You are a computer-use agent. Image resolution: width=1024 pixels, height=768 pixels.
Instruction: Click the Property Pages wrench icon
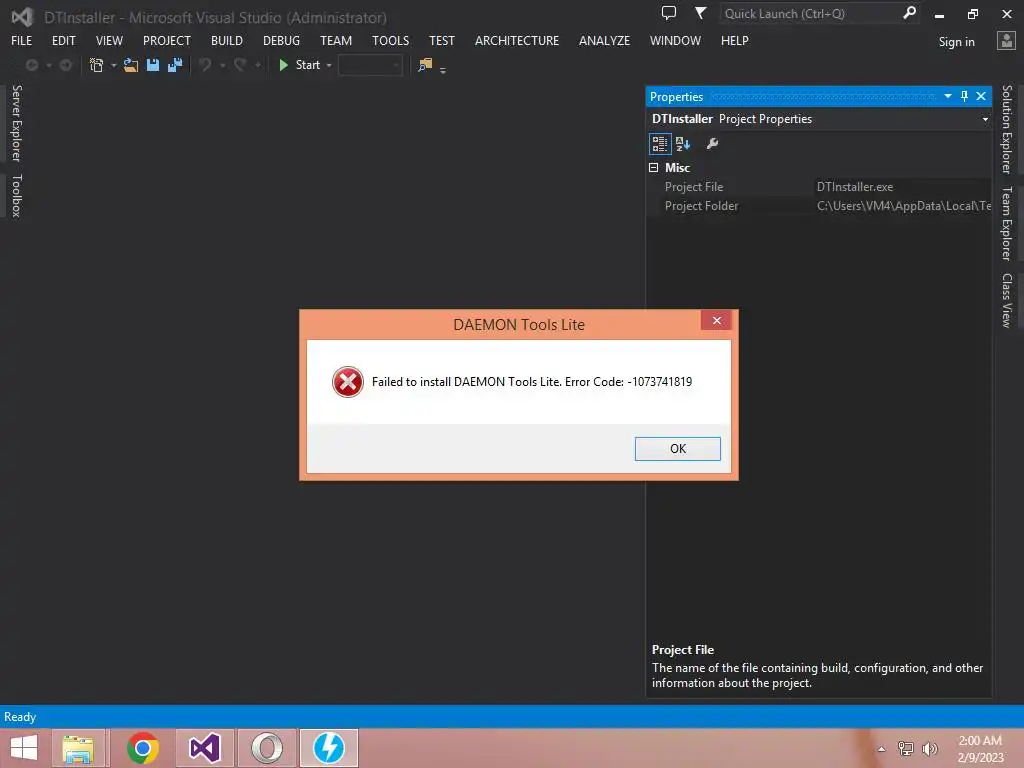[712, 144]
